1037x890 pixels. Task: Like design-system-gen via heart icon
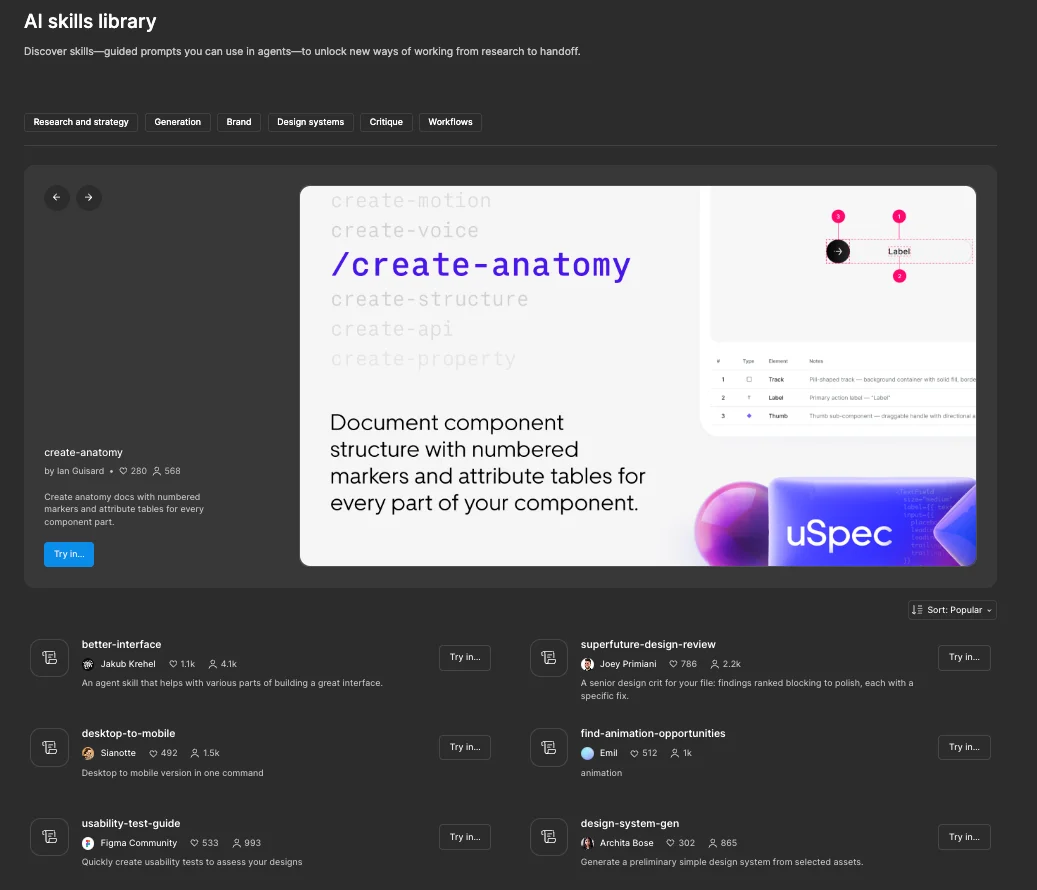(671, 843)
